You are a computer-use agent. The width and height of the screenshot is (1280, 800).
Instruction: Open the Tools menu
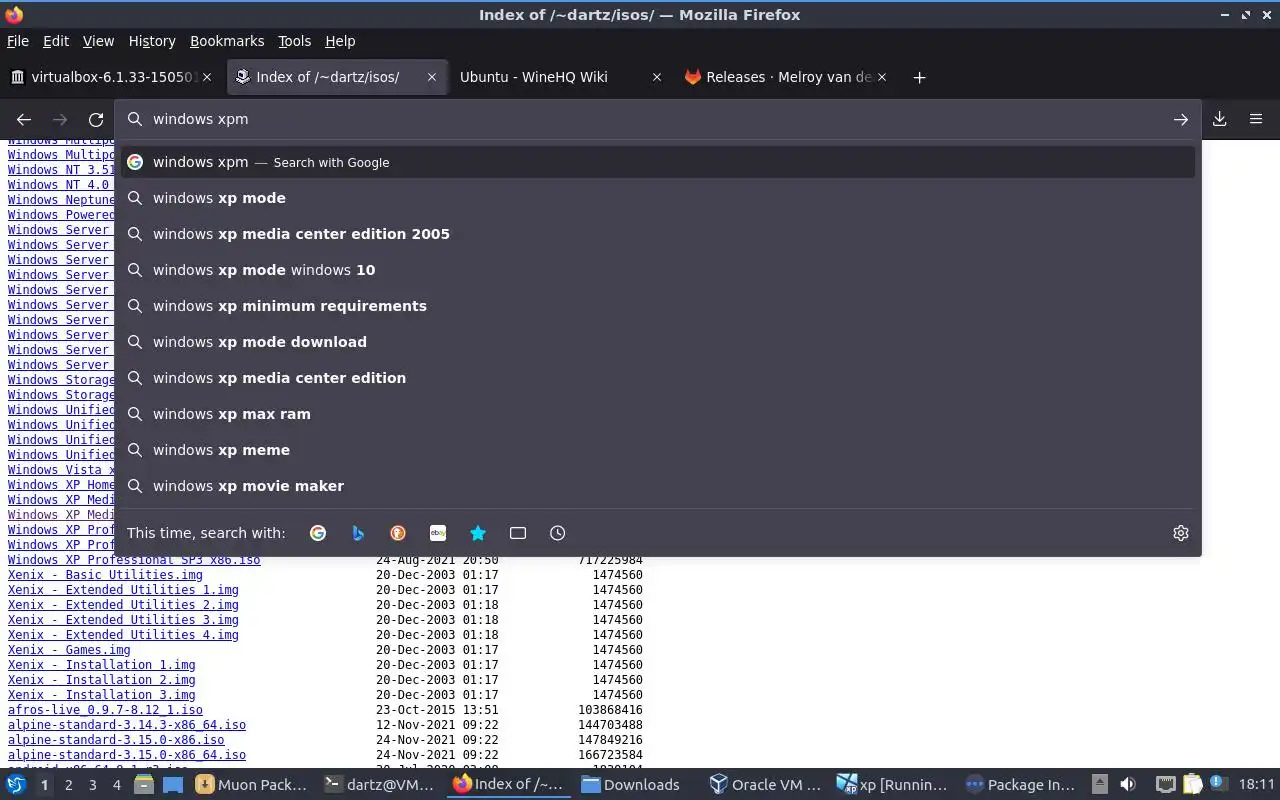coord(294,41)
